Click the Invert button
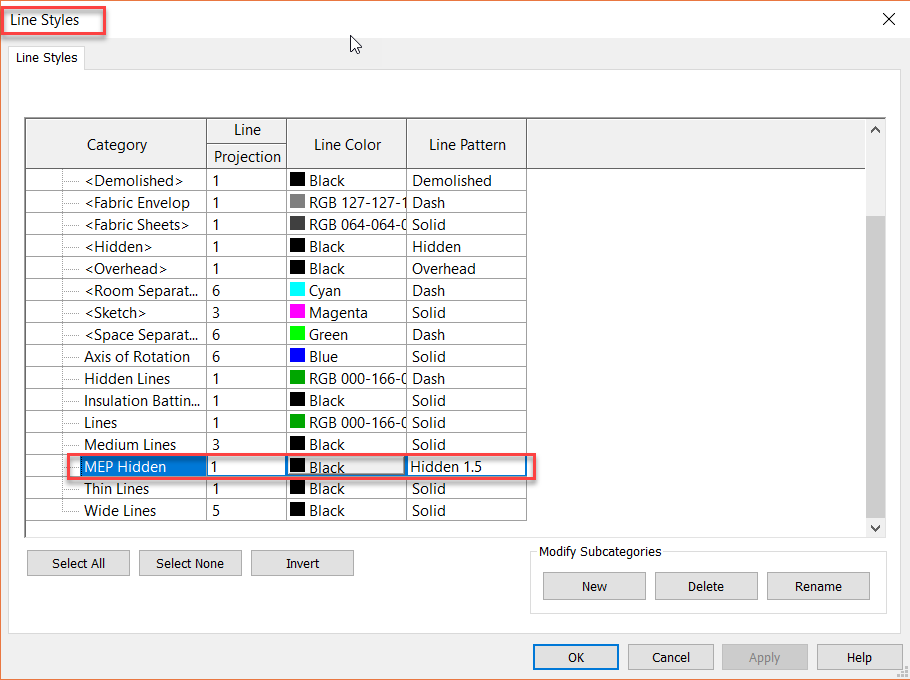 [x=302, y=563]
